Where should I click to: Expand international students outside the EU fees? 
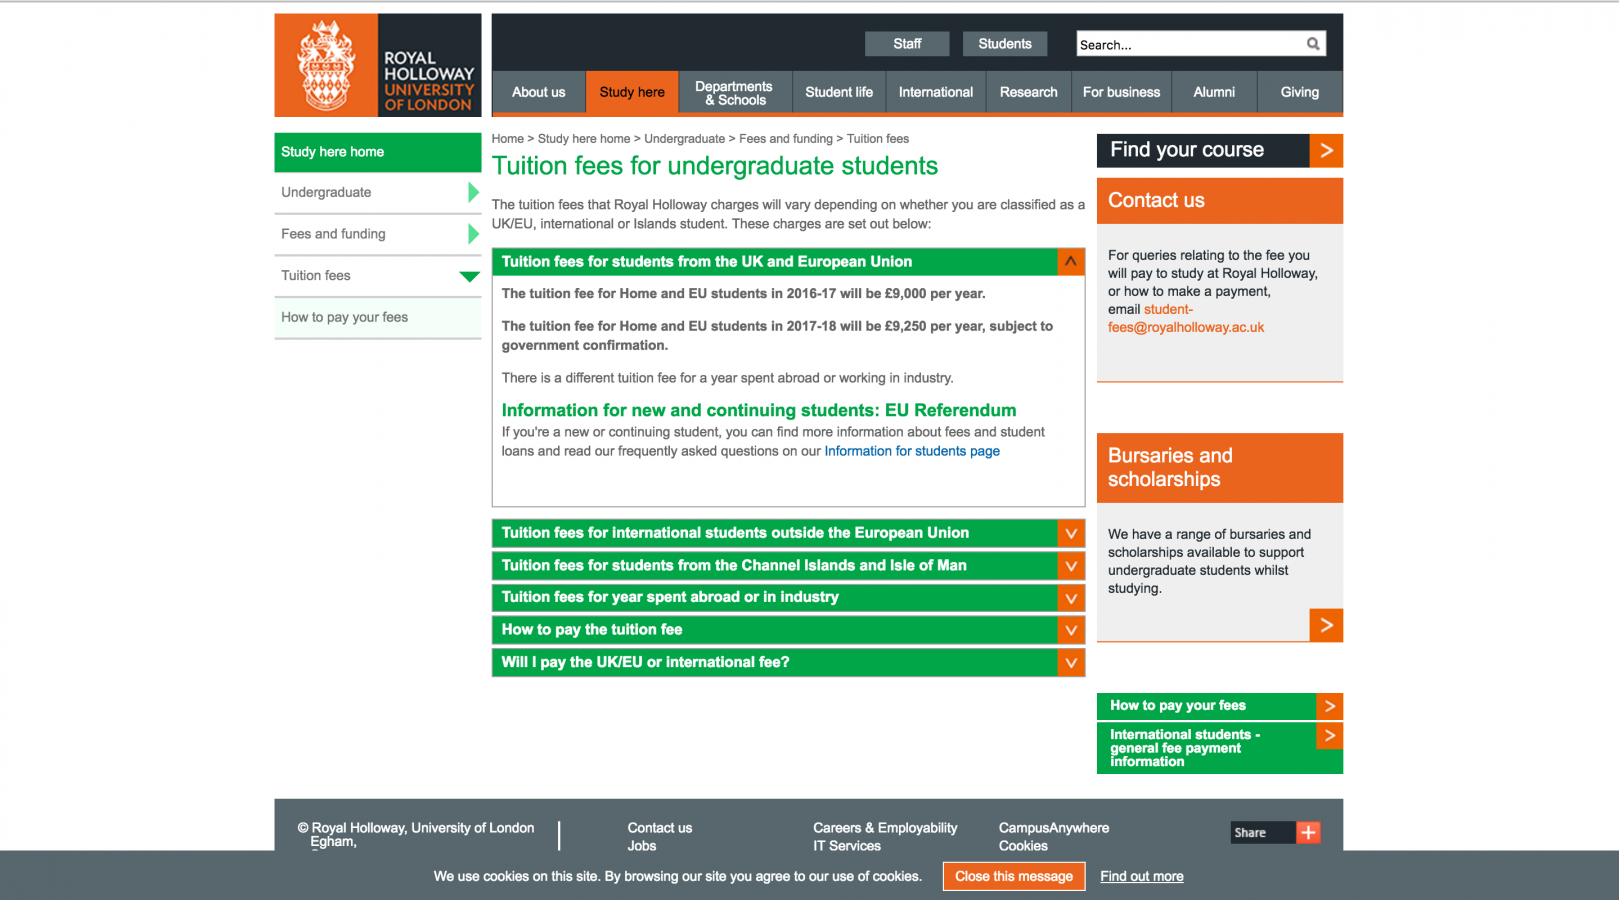click(1071, 533)
